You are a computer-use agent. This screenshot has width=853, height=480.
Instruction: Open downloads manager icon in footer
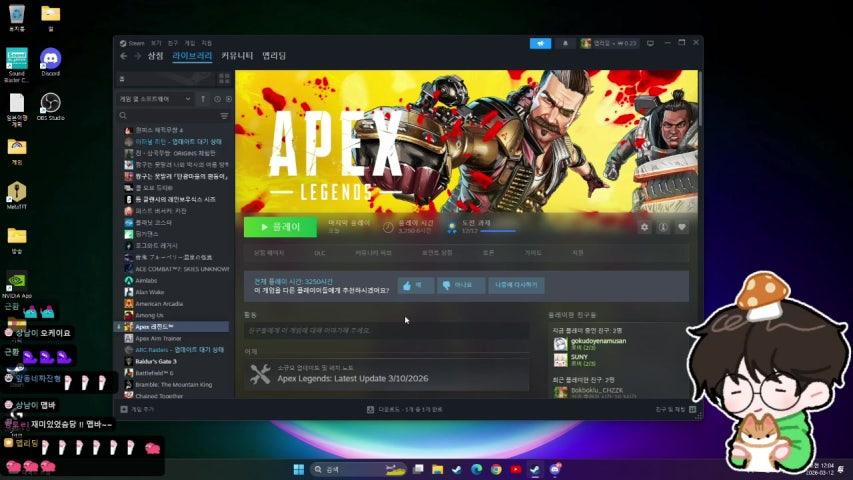(x=370, y=409)
